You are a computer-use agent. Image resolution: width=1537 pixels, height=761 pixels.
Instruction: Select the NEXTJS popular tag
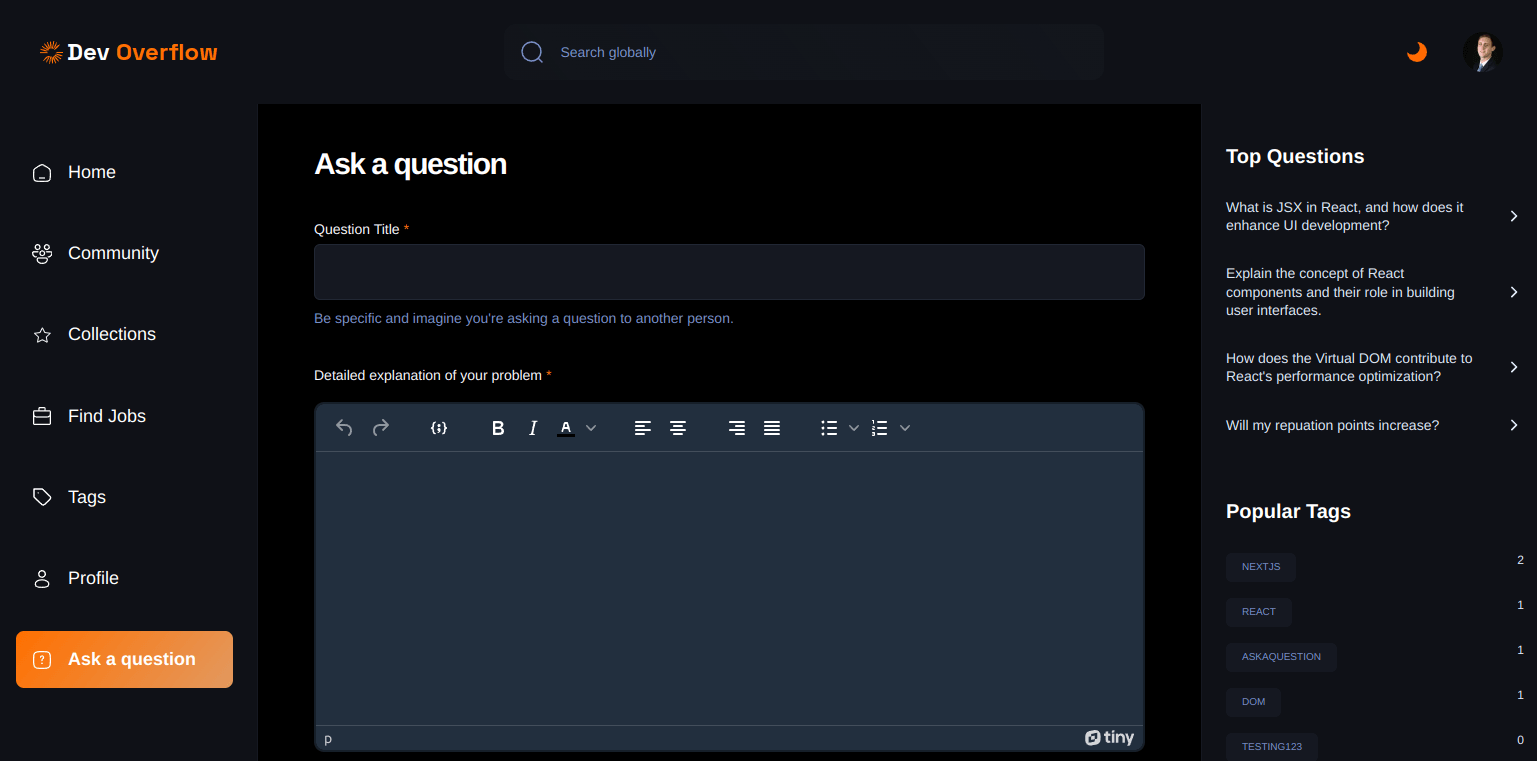point(1261,567)
